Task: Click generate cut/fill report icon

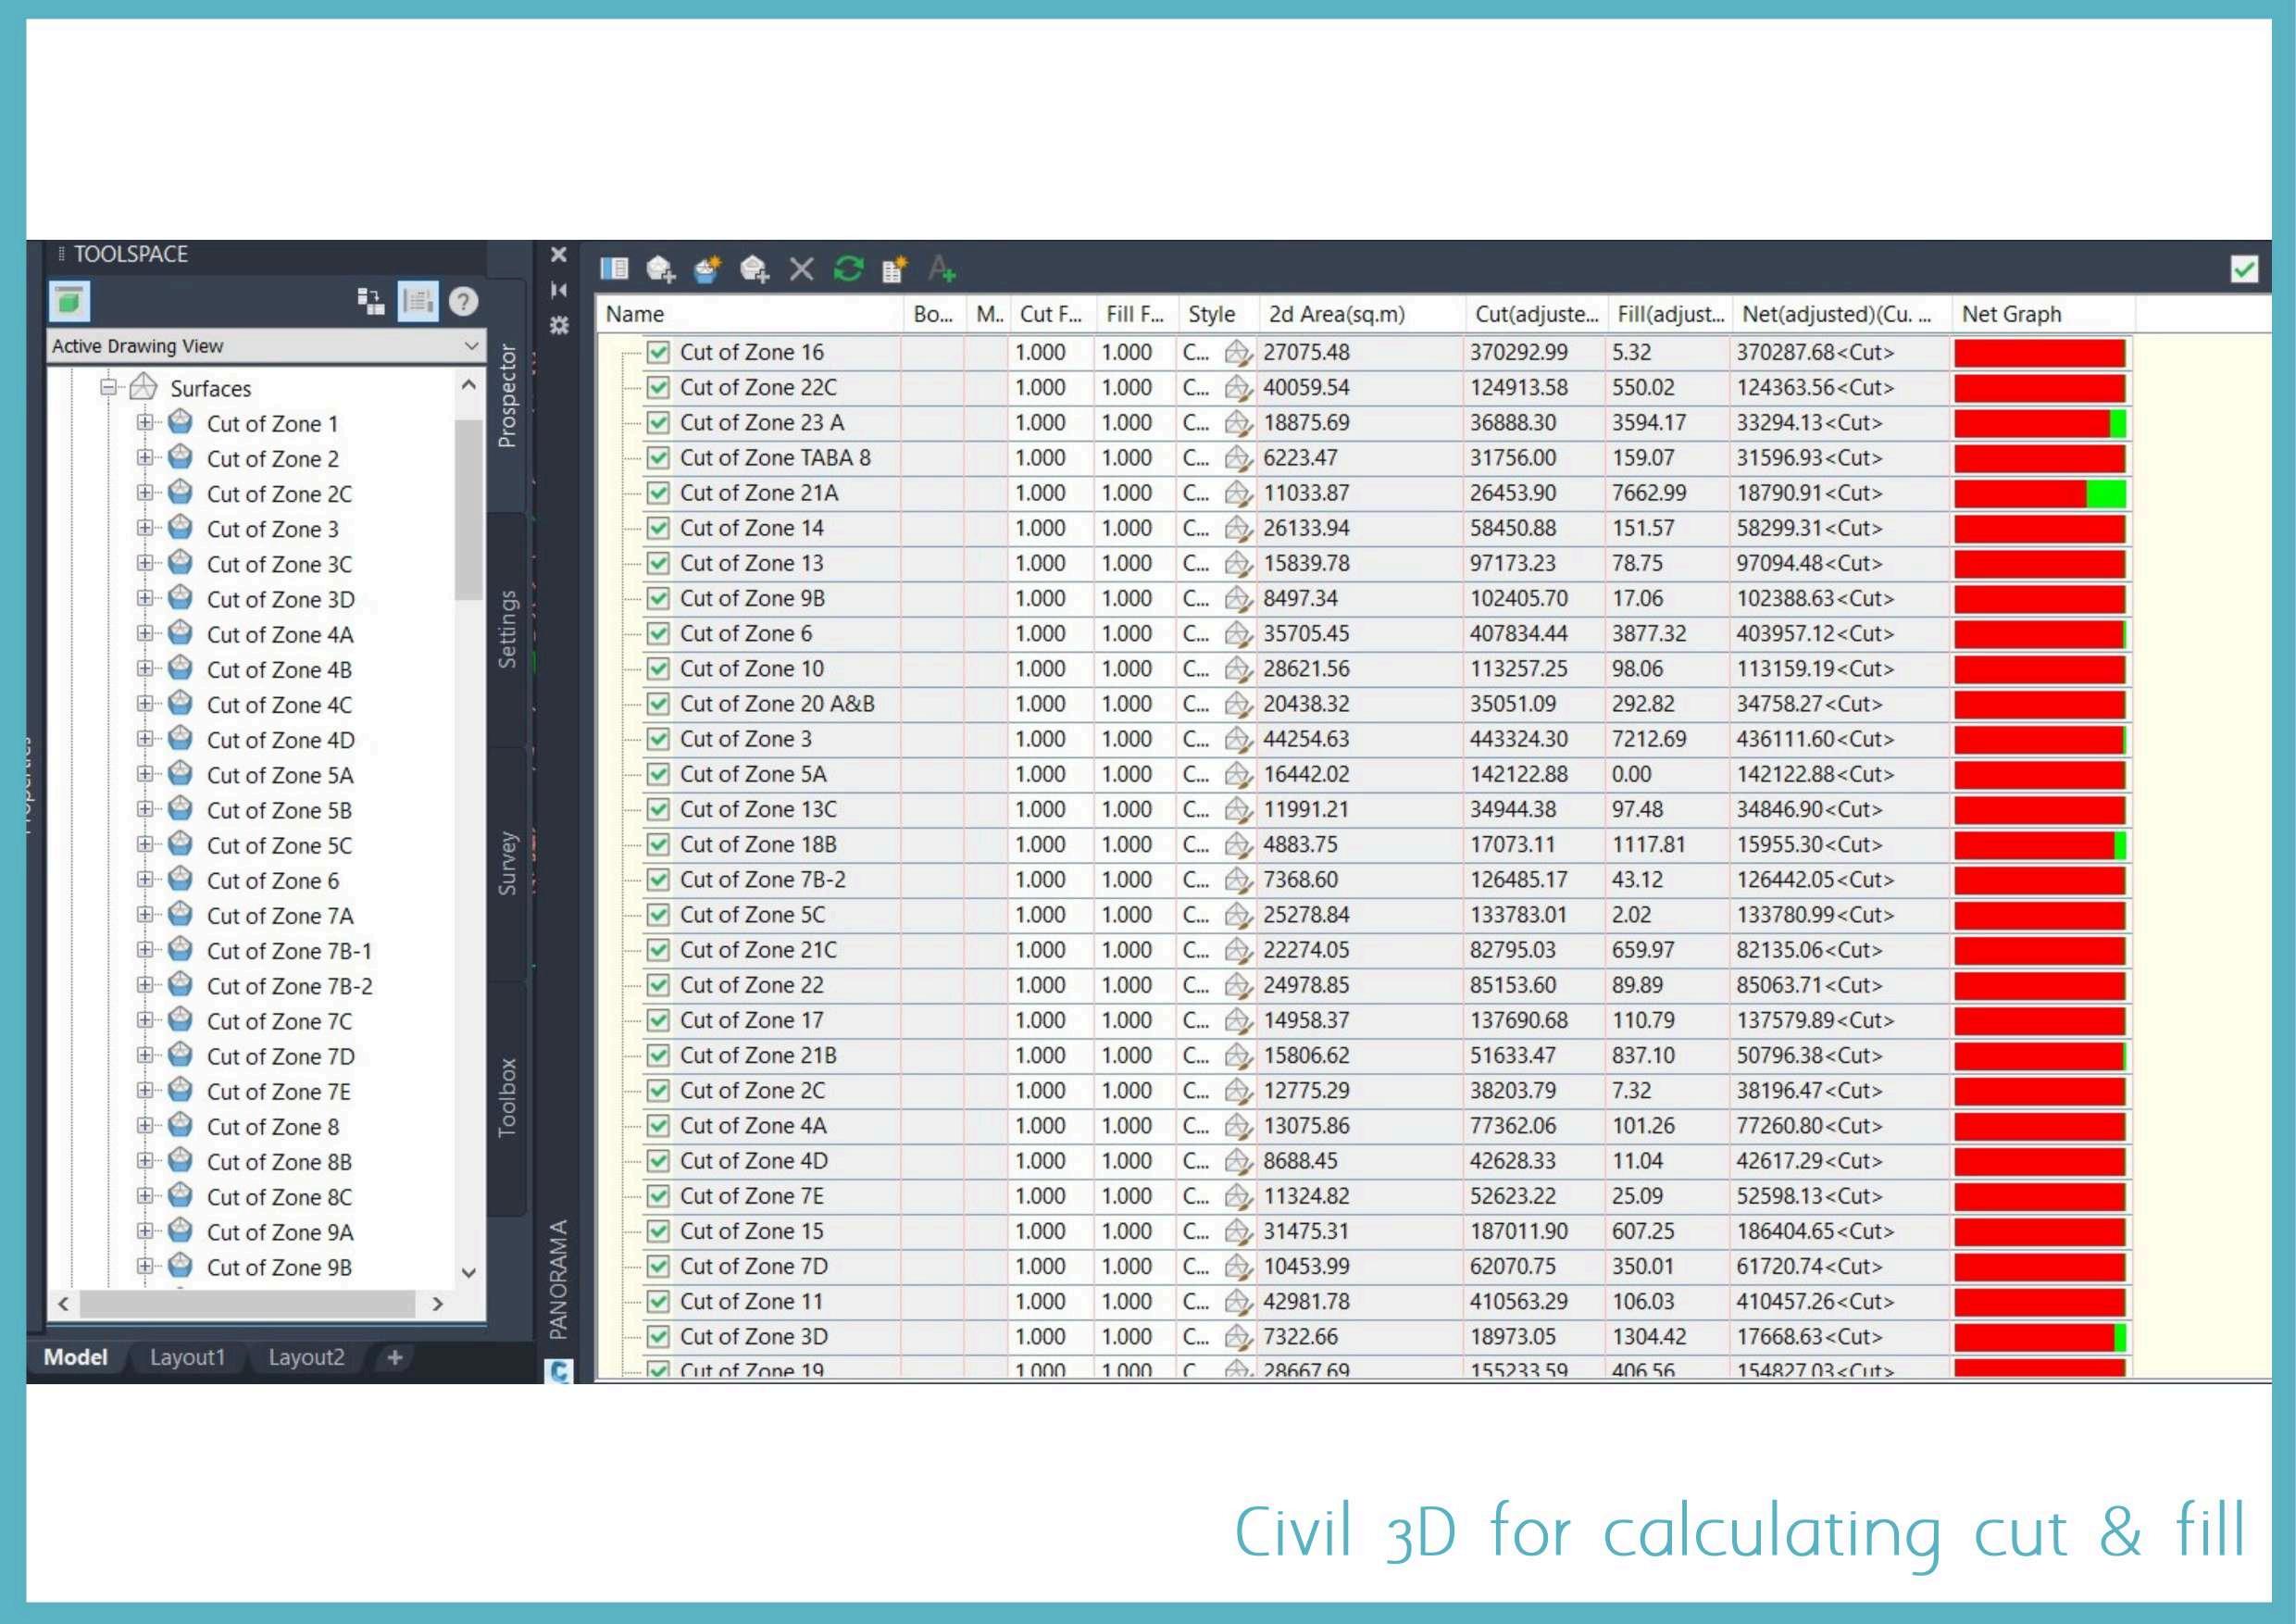Action: point(894,269)
